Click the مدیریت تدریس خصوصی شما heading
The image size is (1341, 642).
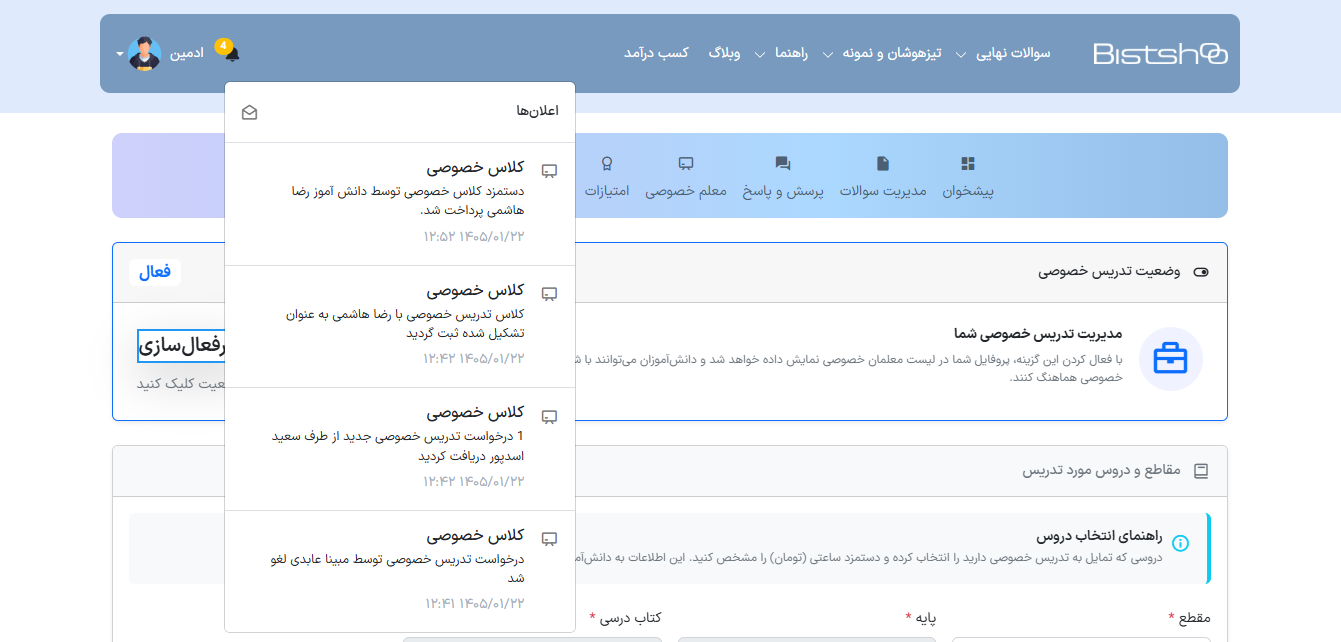(1039, 334)
